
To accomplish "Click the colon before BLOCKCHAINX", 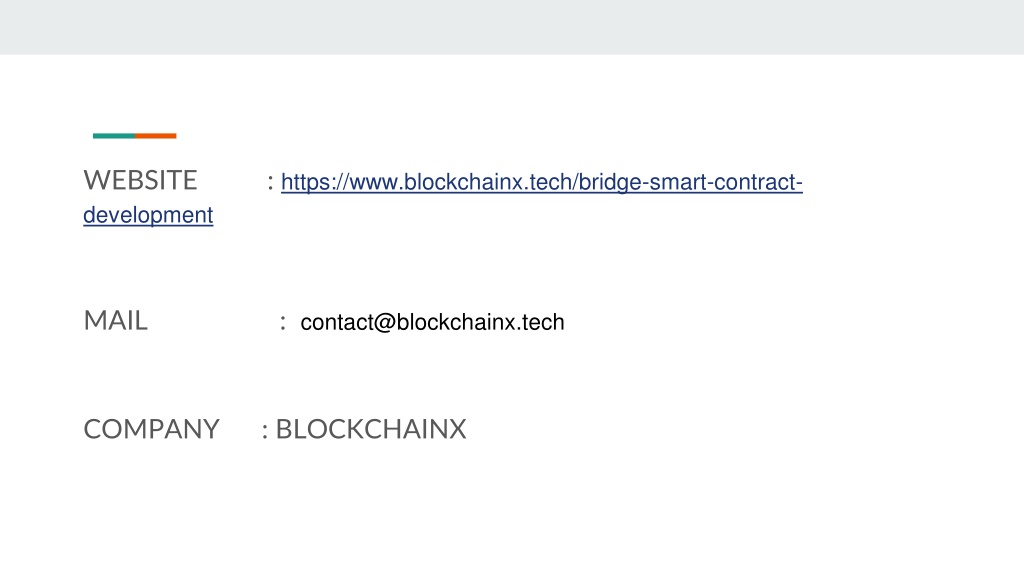I will coord(265,431).
